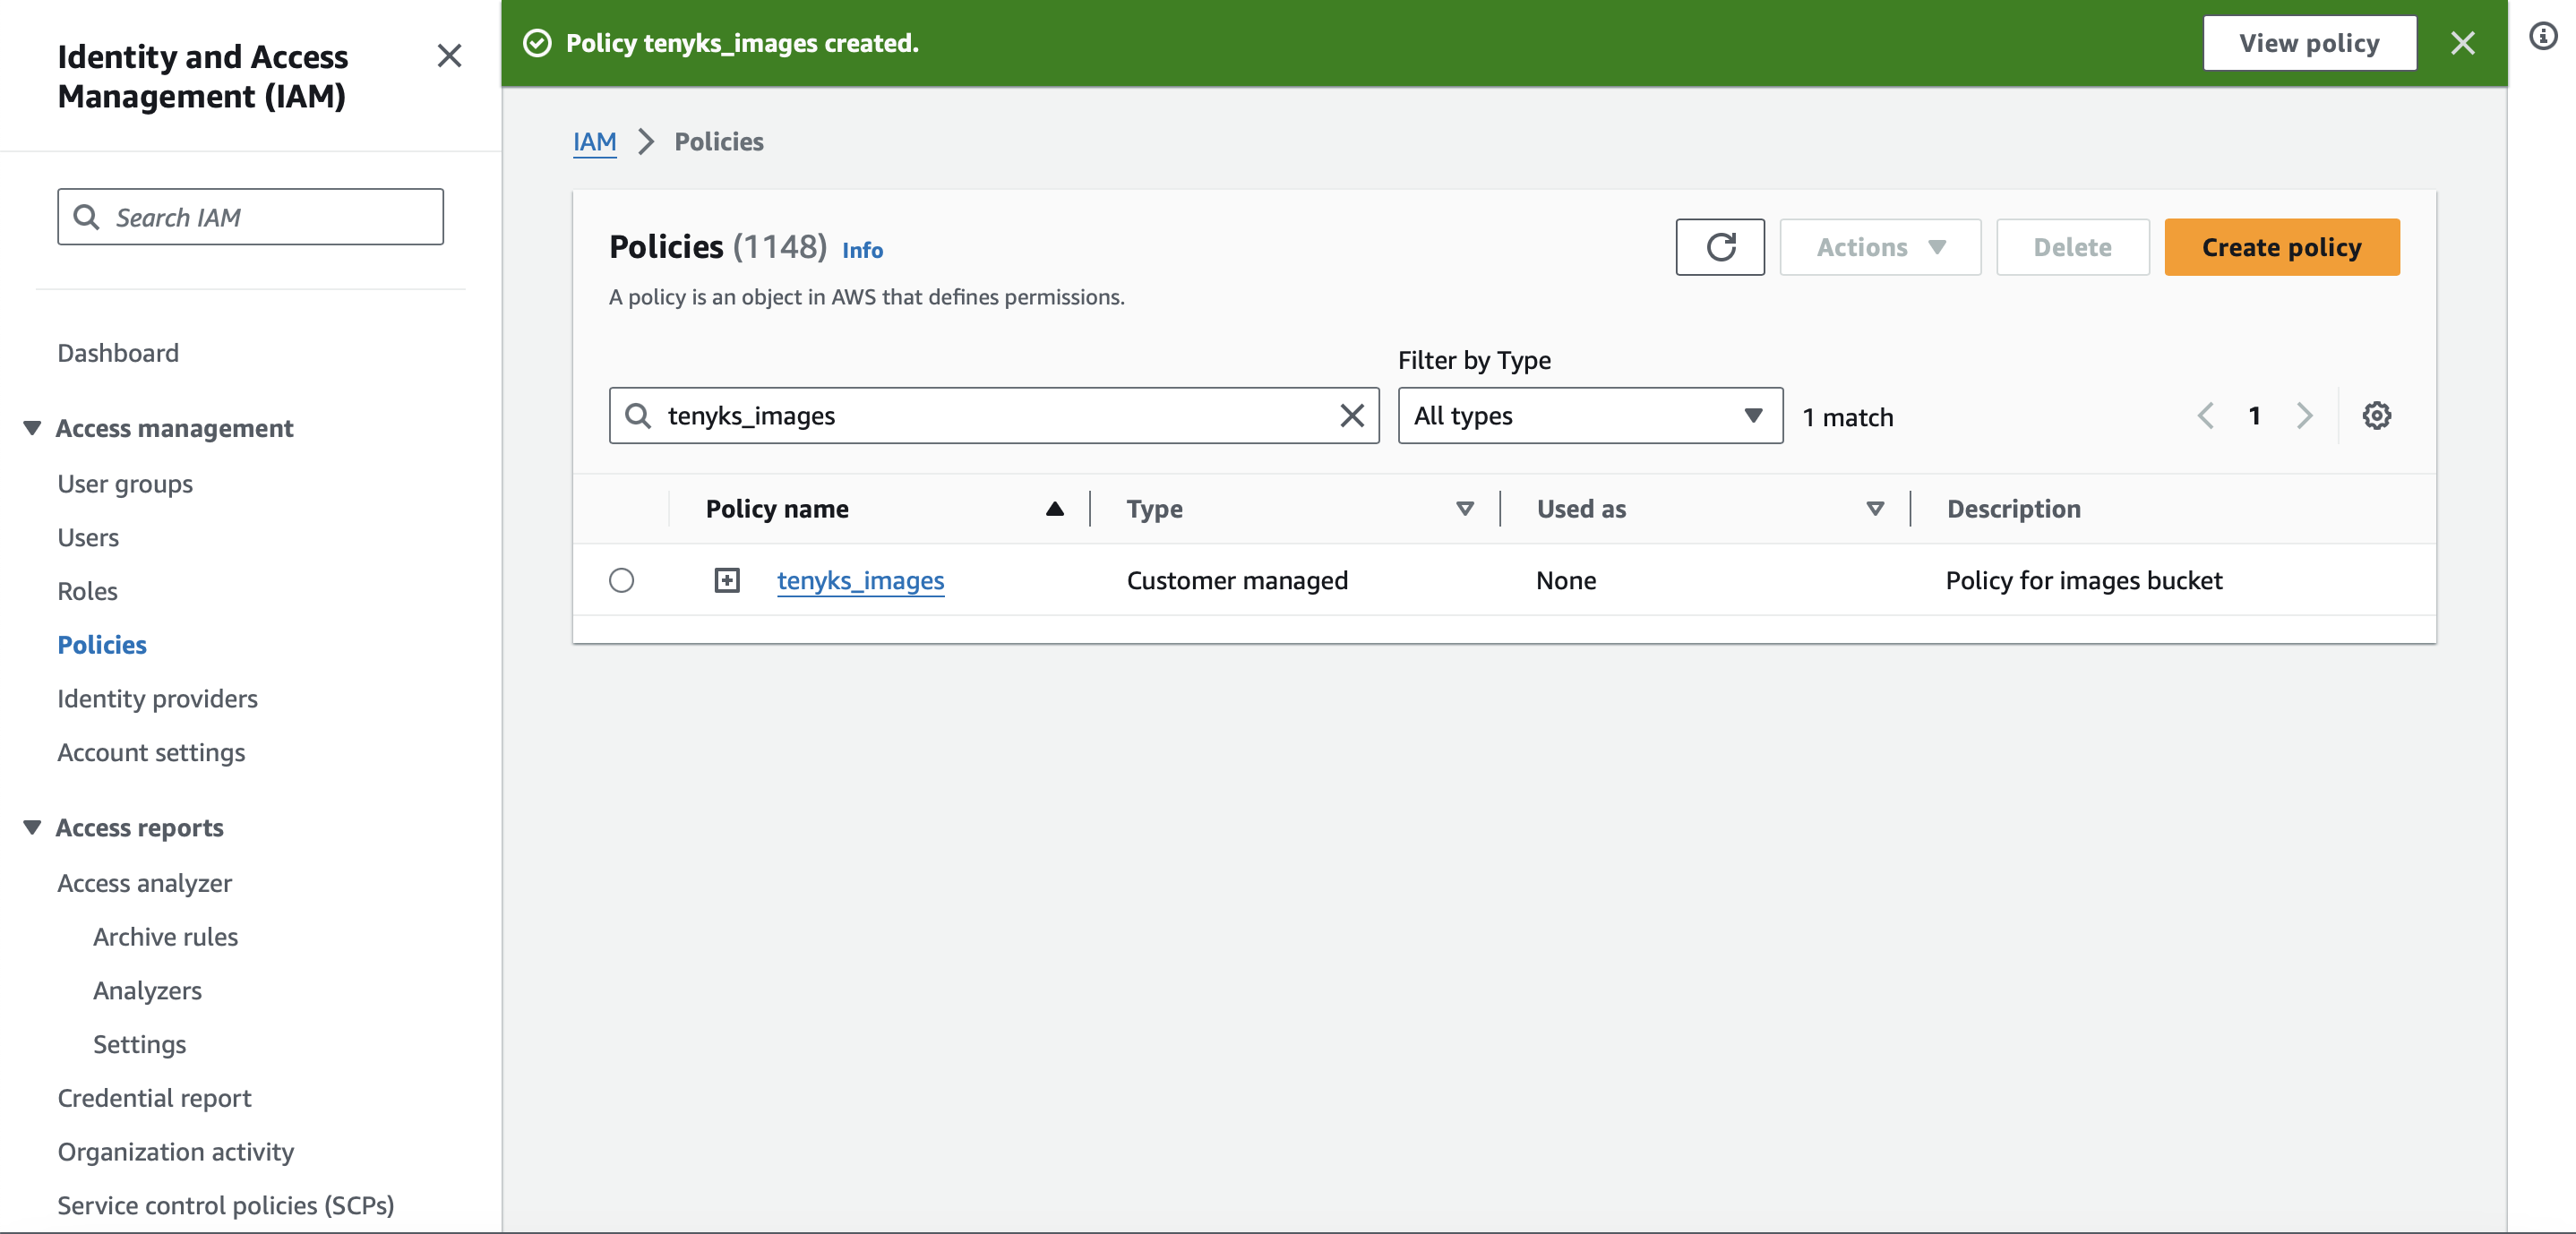Click the Delete button

(2072, 247)
